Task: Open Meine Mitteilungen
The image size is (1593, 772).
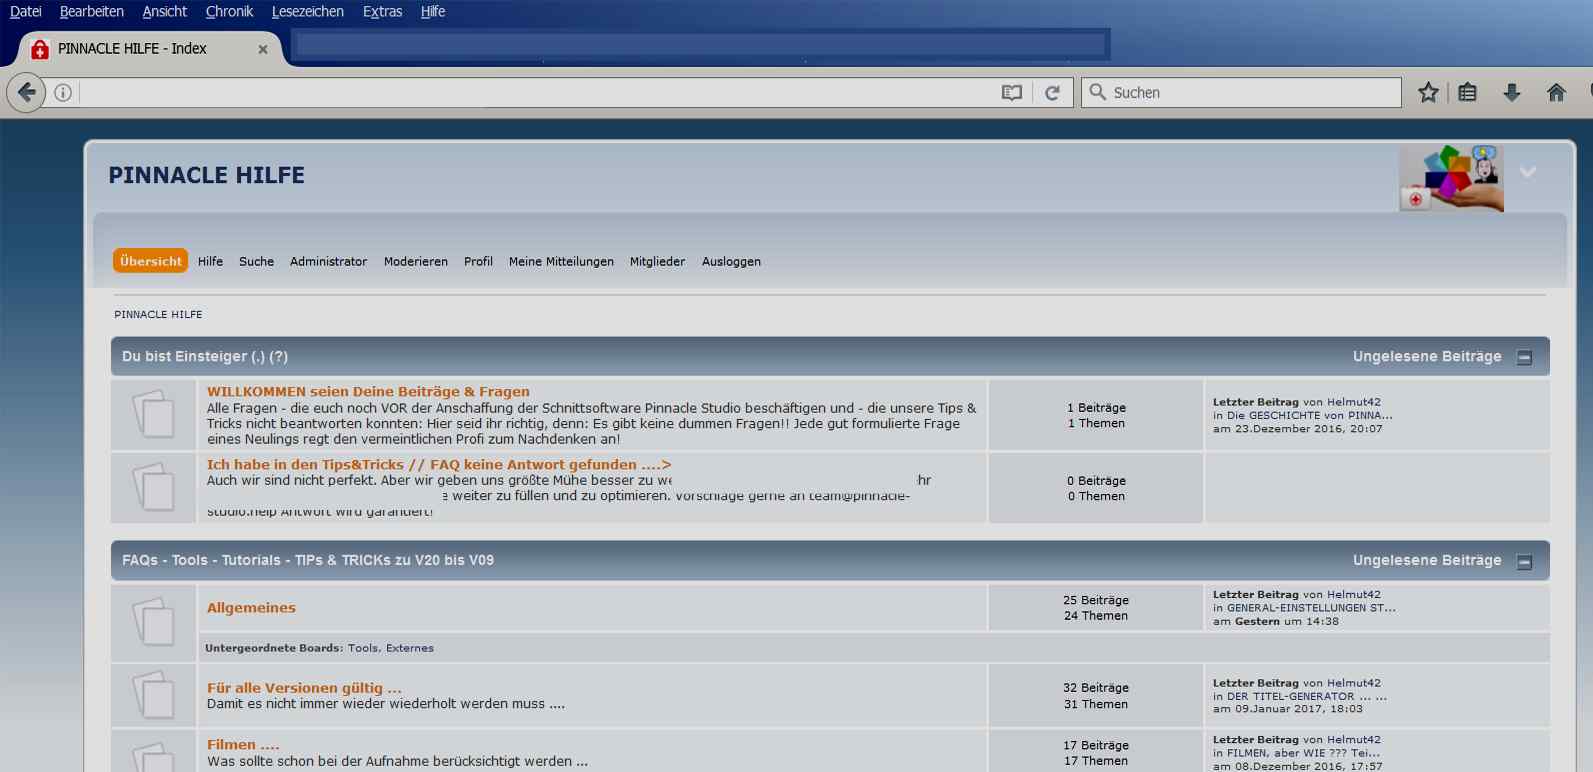Action: tap(561, 262)
